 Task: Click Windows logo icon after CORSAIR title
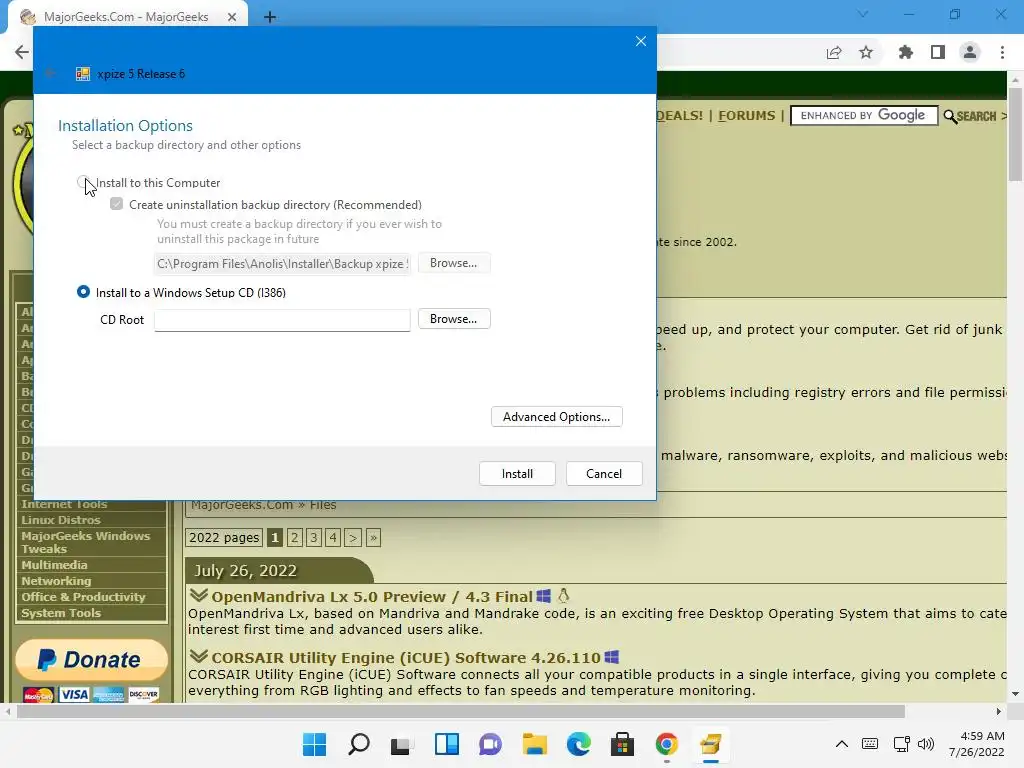(611, 657)
